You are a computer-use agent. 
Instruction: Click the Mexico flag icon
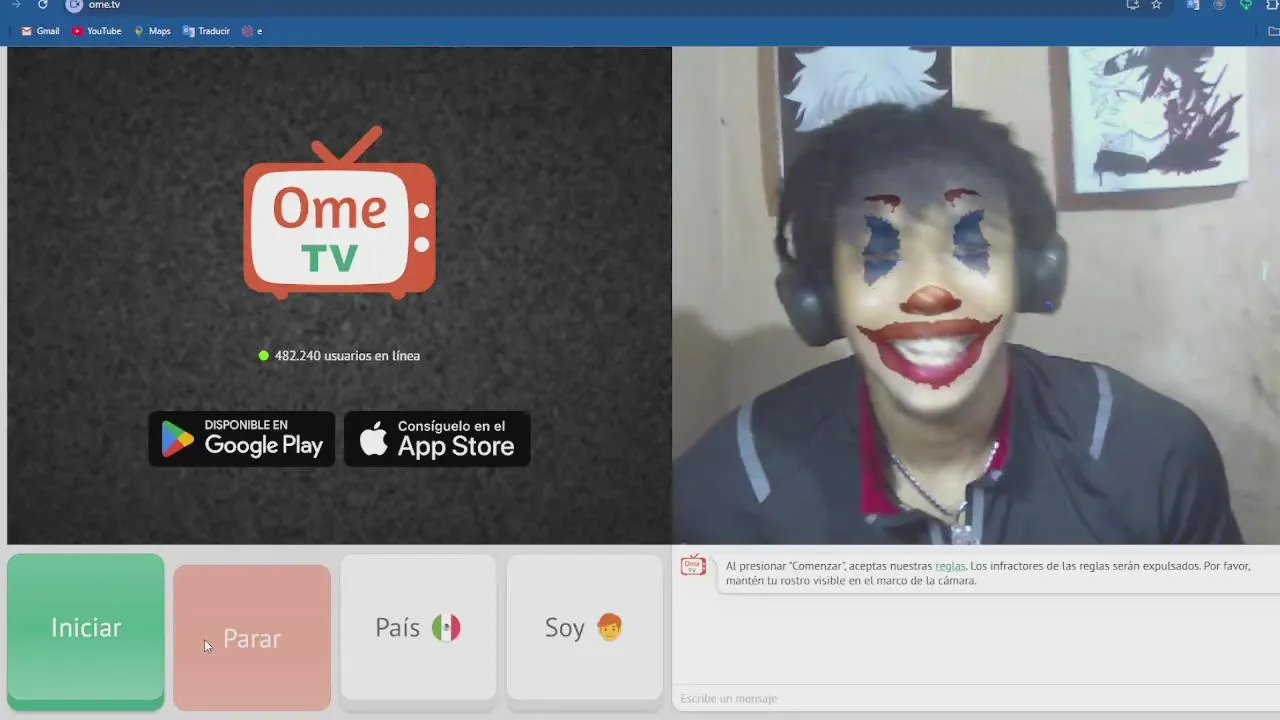[446, 628]
